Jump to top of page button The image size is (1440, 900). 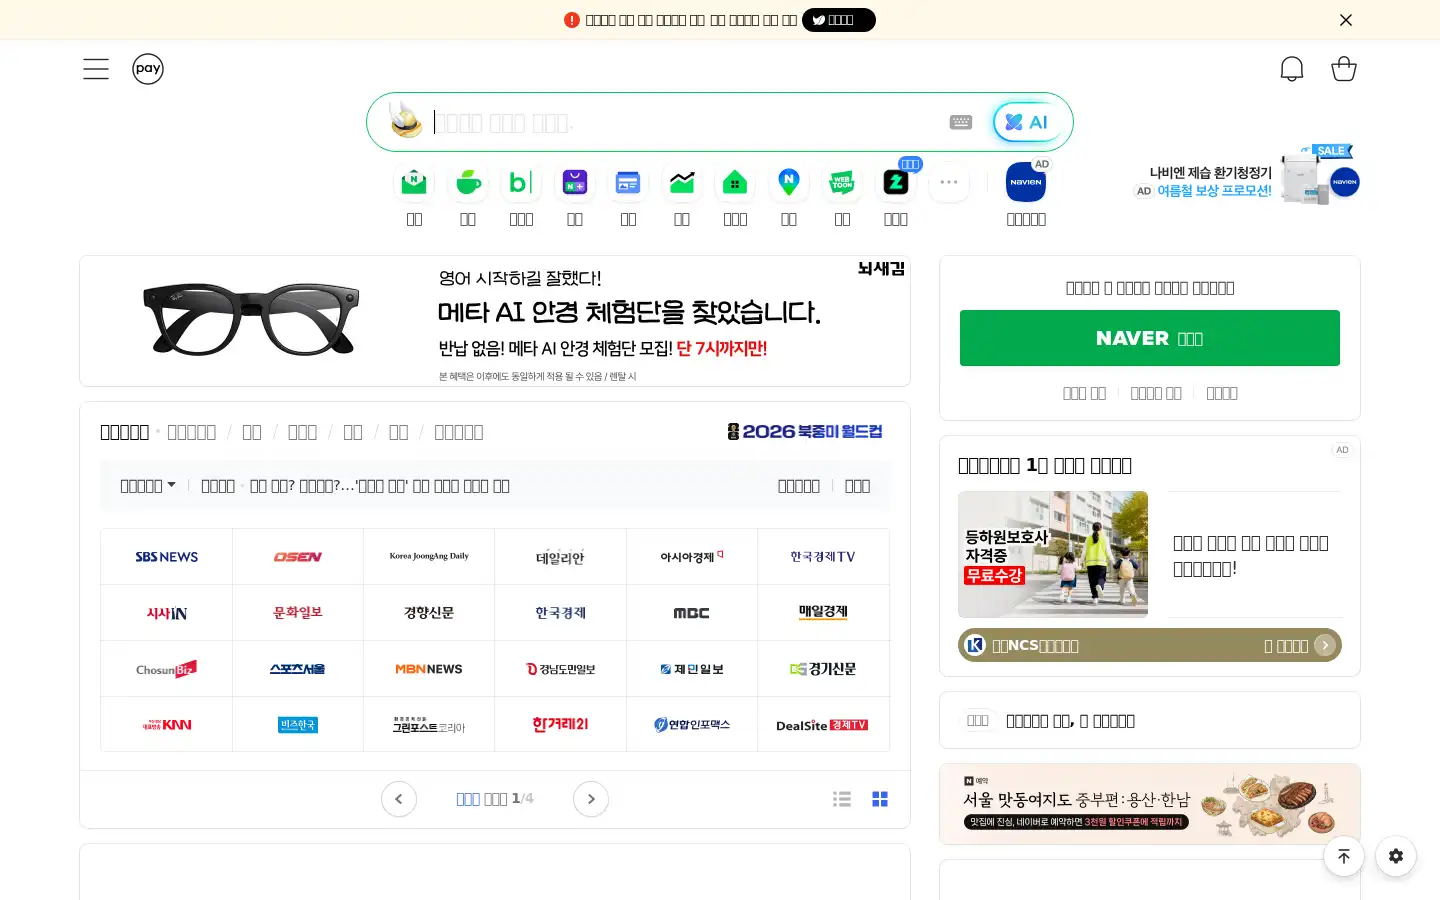pyautogui.click(x=1344, y=856)
